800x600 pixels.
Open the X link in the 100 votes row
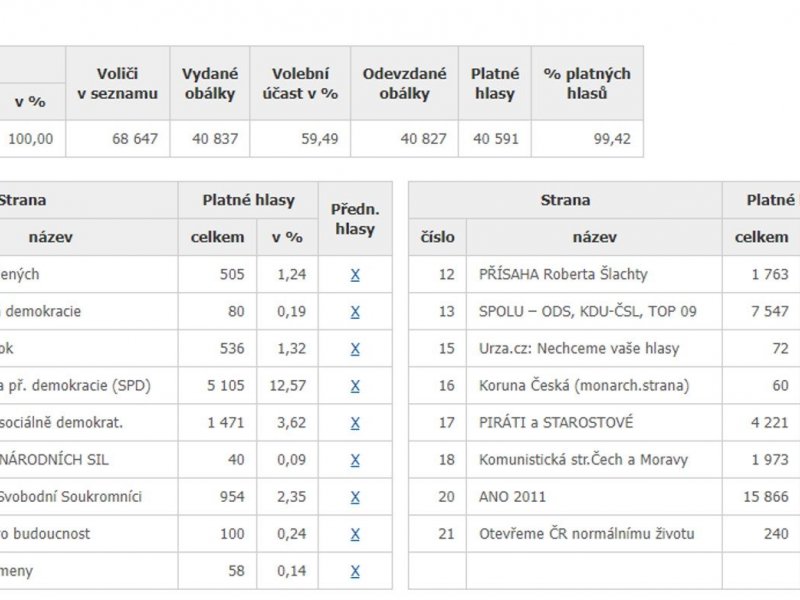click(355, 534)
